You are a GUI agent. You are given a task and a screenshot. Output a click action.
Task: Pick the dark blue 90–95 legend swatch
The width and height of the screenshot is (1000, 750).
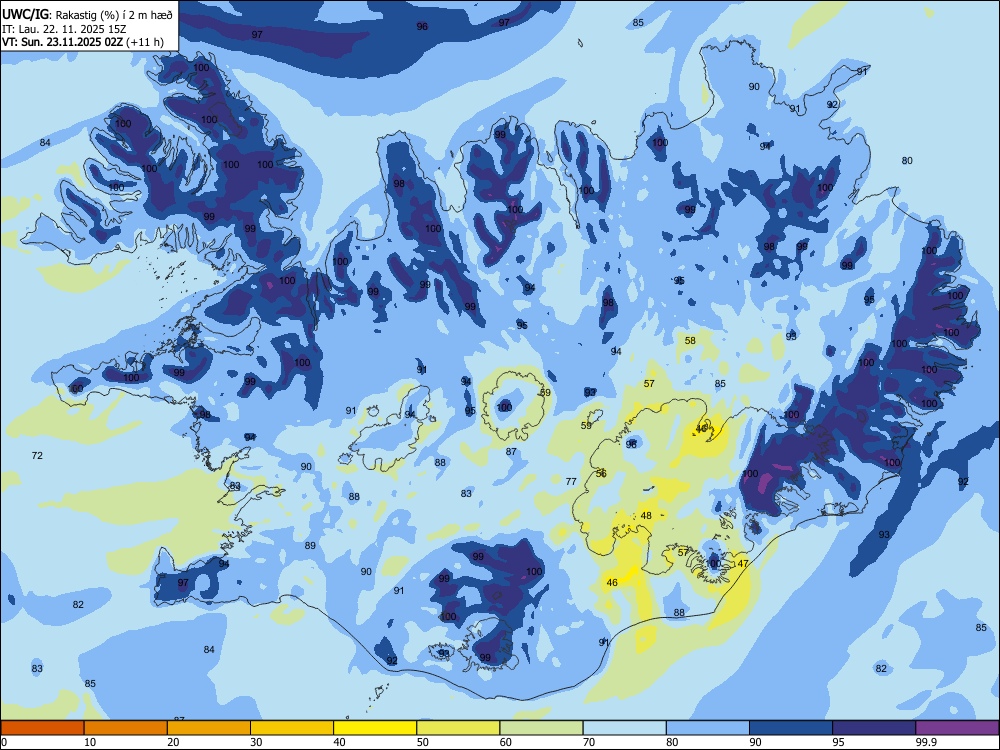pyautogui.click(x=791, y=728)
